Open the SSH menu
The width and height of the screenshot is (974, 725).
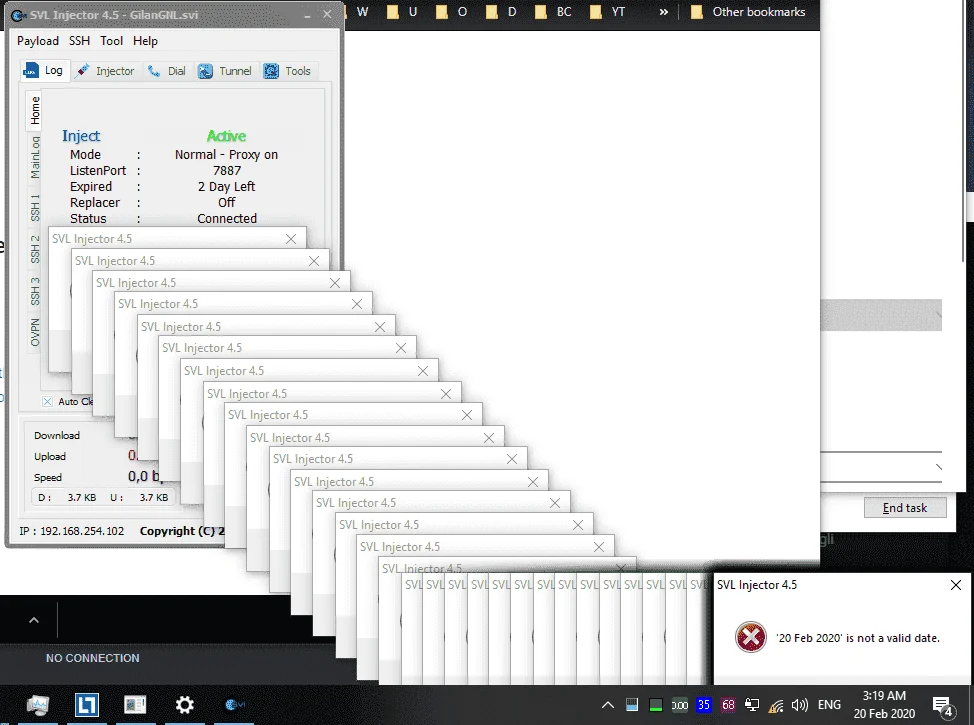[79, 41]
